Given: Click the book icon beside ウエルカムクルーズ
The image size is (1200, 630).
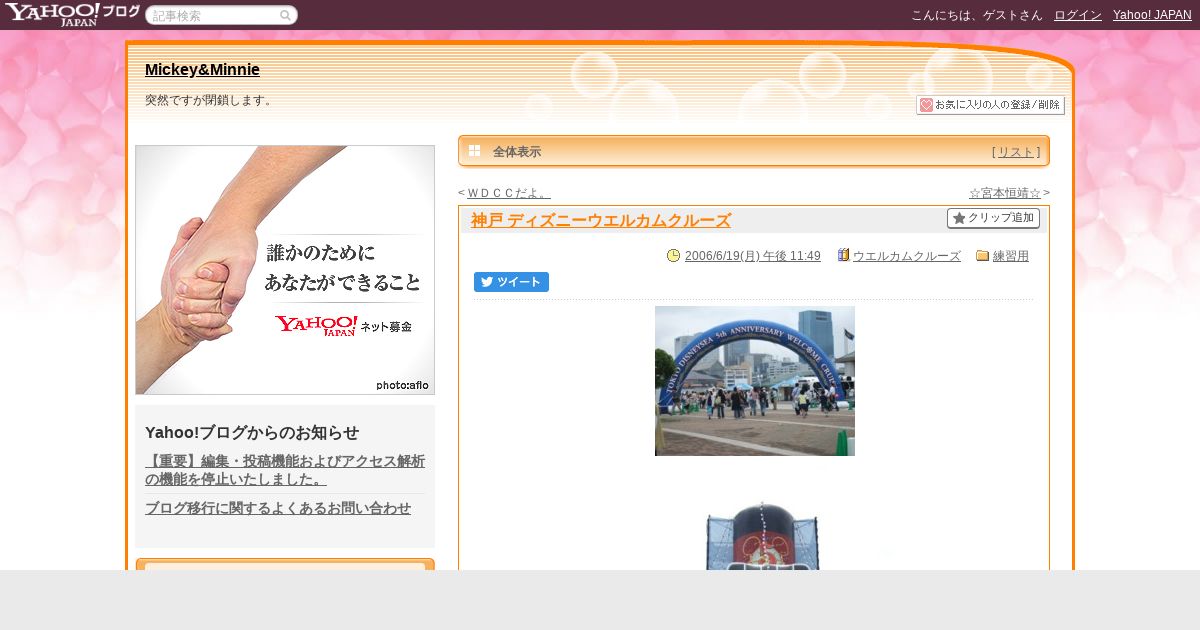Looking at the screenshot, I should point(843,256).
